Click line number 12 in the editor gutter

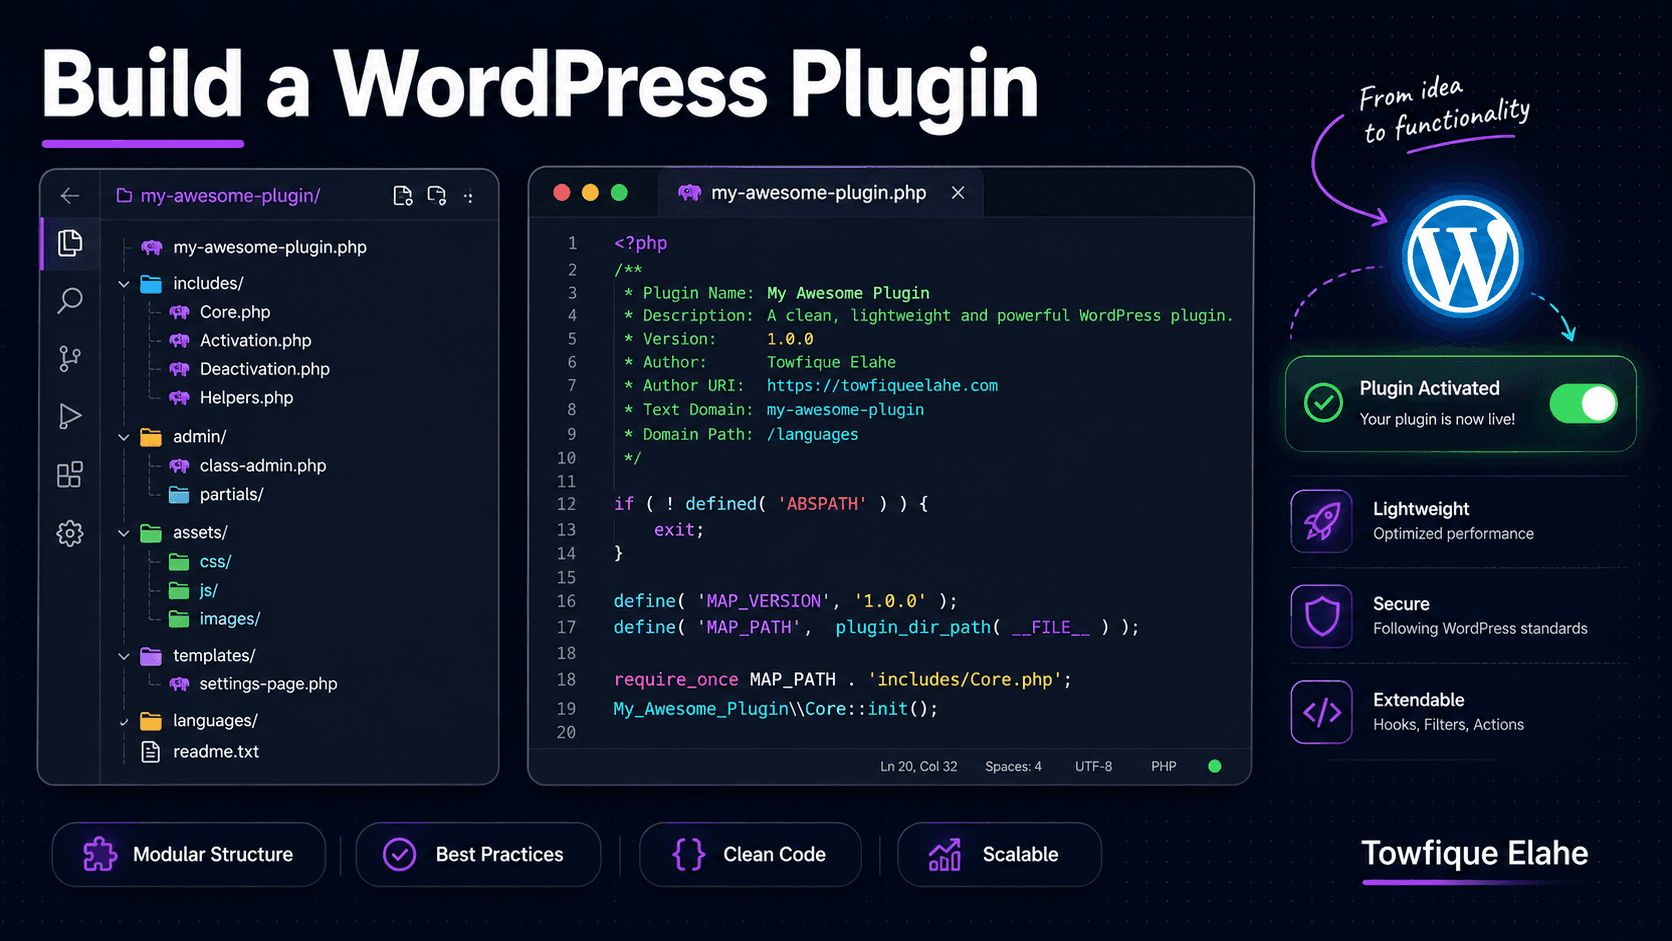[566, 504]
